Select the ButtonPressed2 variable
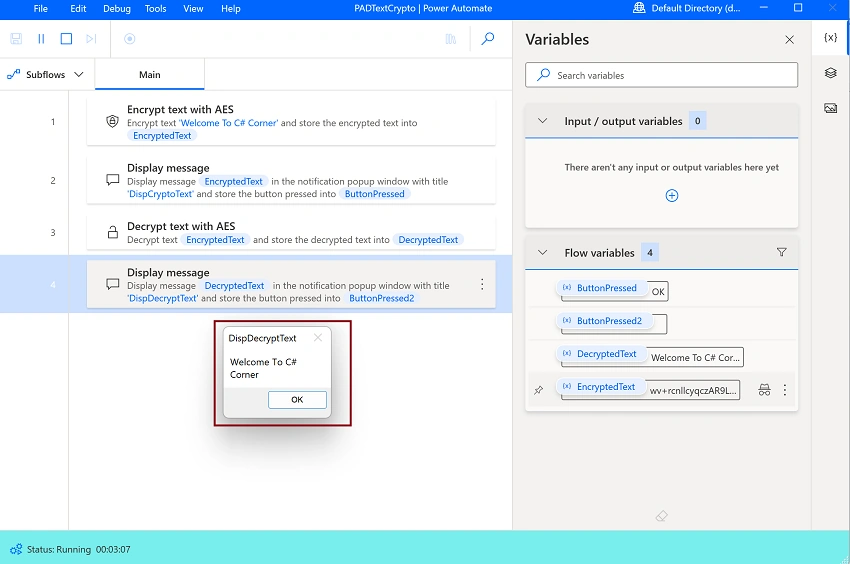 604,321
